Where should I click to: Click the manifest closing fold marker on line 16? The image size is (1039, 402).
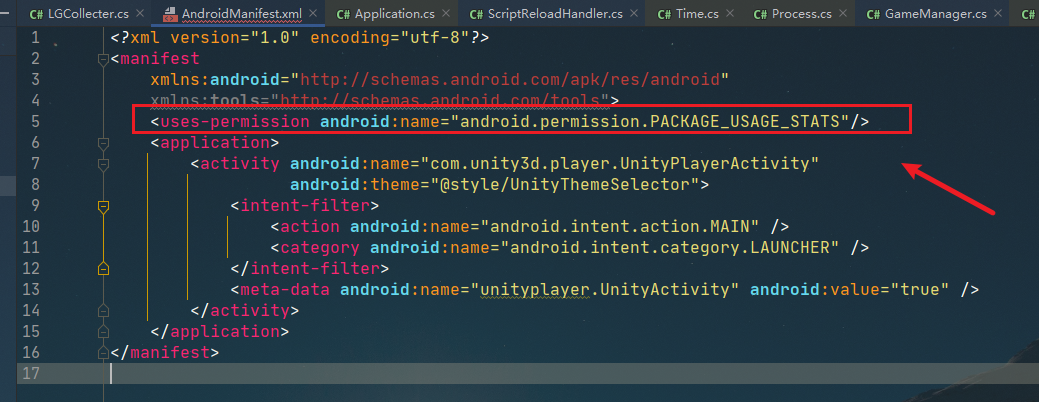(x=103, y=352)
